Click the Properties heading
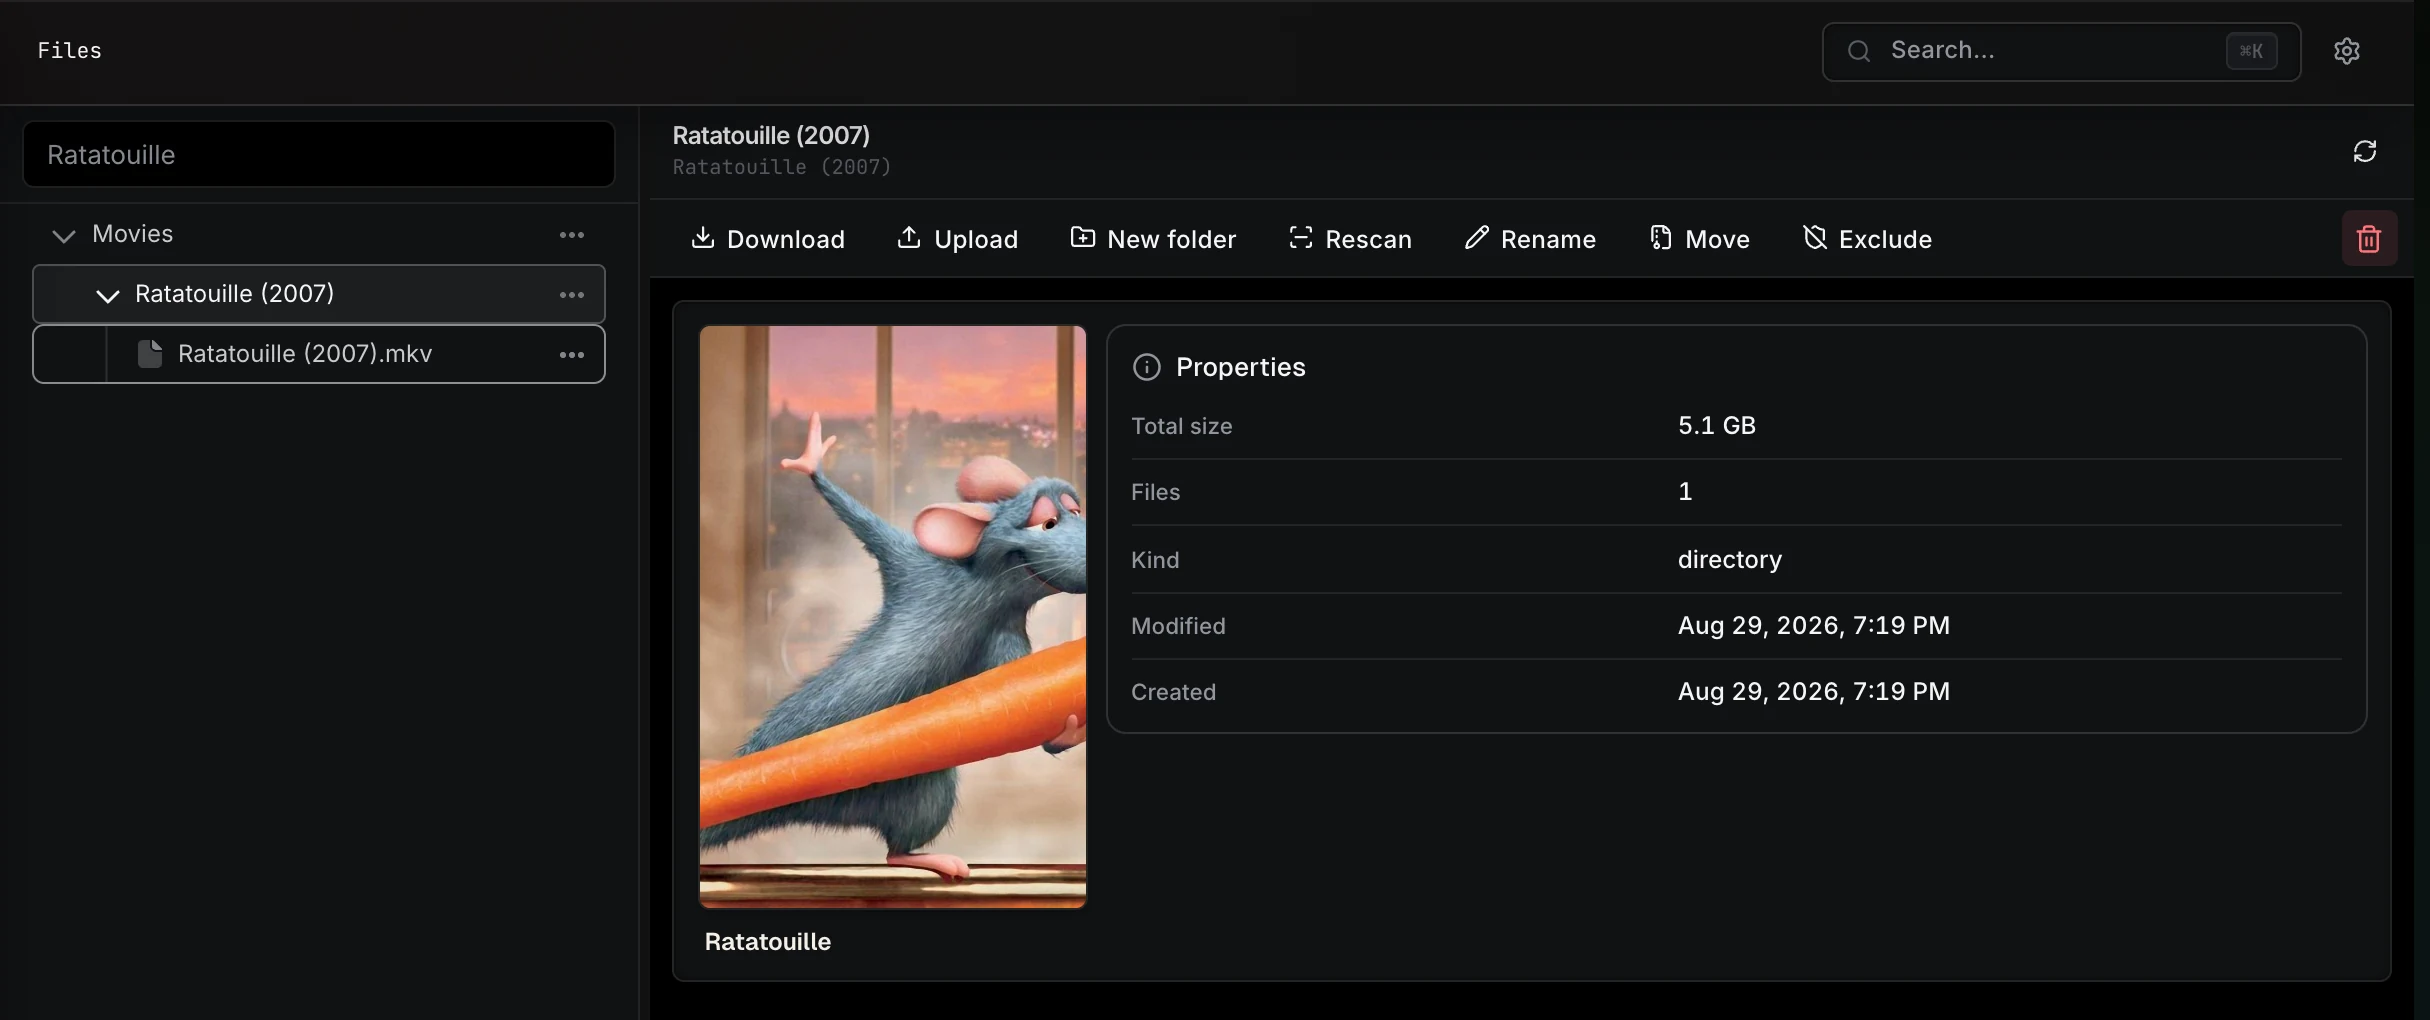The image size is (2430, 1020). (1241, 367)
